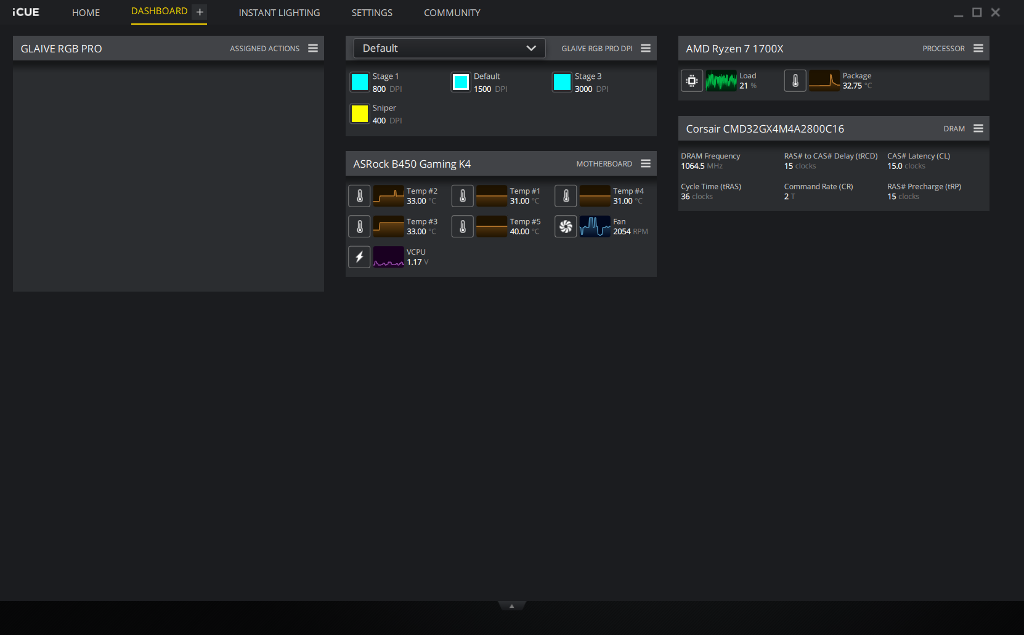Viewport: 1024px width, 635px height.
Task: Switch to the Instant Lighting tab
Action: click(x=279, y=13)
